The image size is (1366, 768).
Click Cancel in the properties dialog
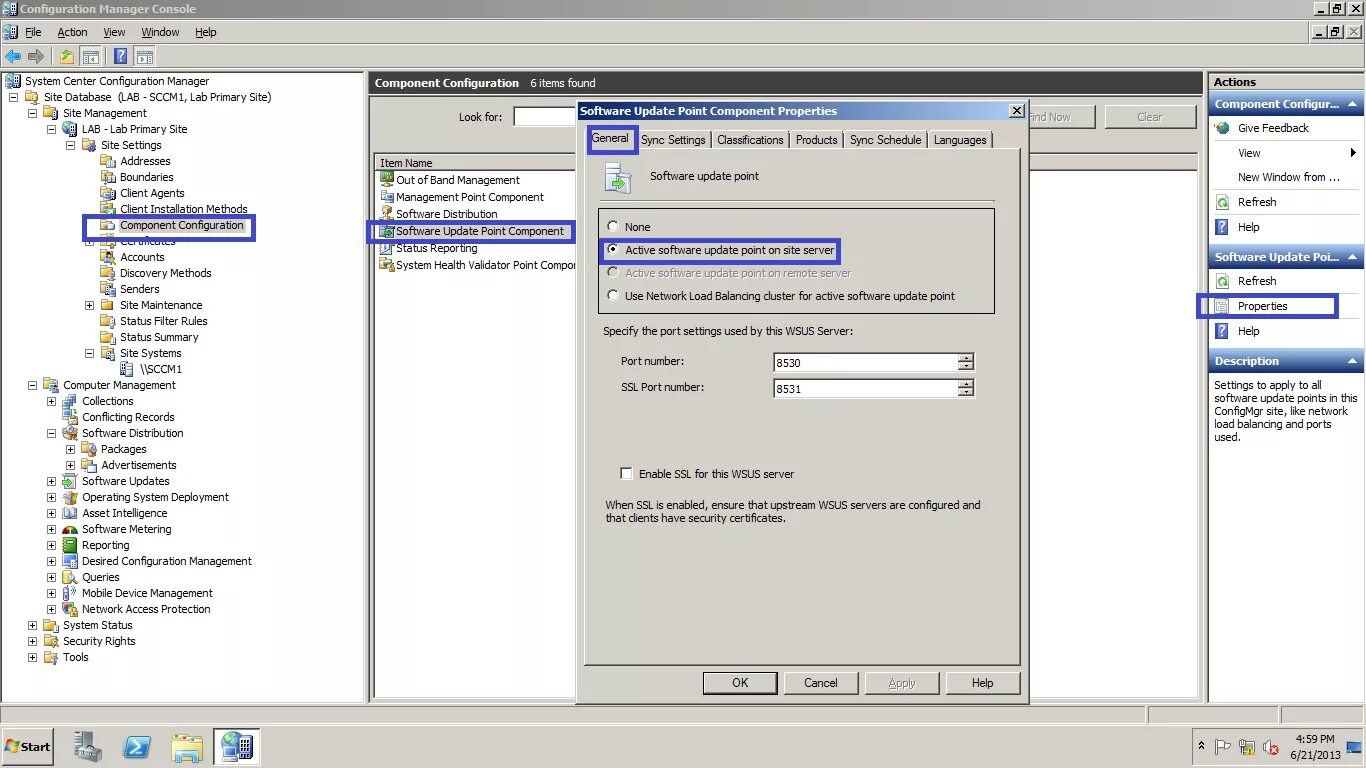820,683
